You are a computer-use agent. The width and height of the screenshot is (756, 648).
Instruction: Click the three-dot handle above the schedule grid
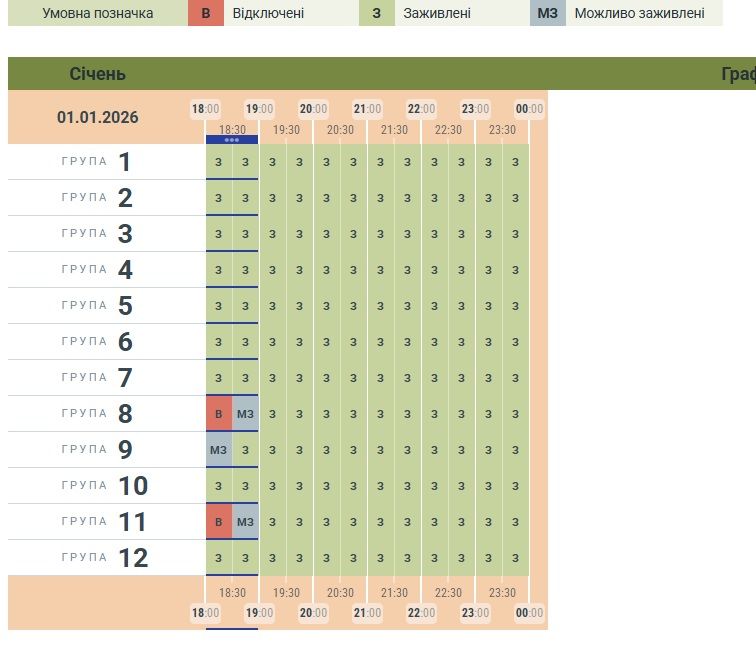pyautogui.click(x=232, y=140)
